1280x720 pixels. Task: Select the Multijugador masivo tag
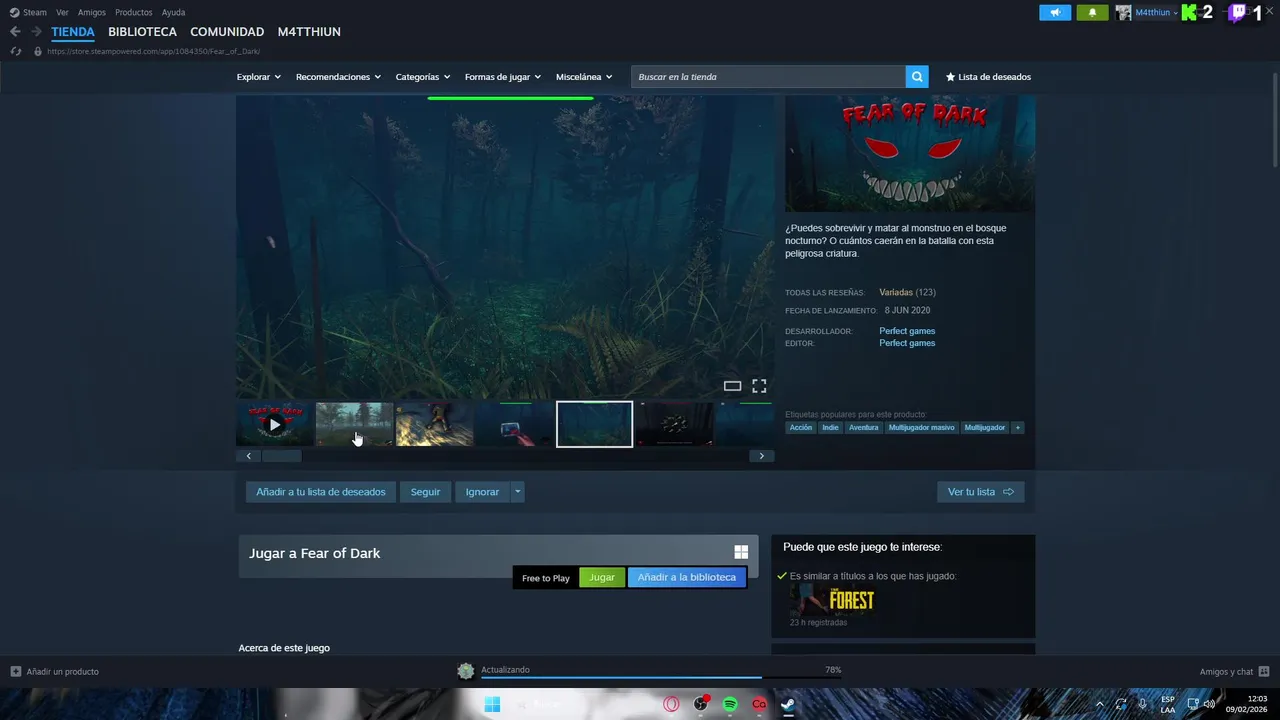pos(921,428)
